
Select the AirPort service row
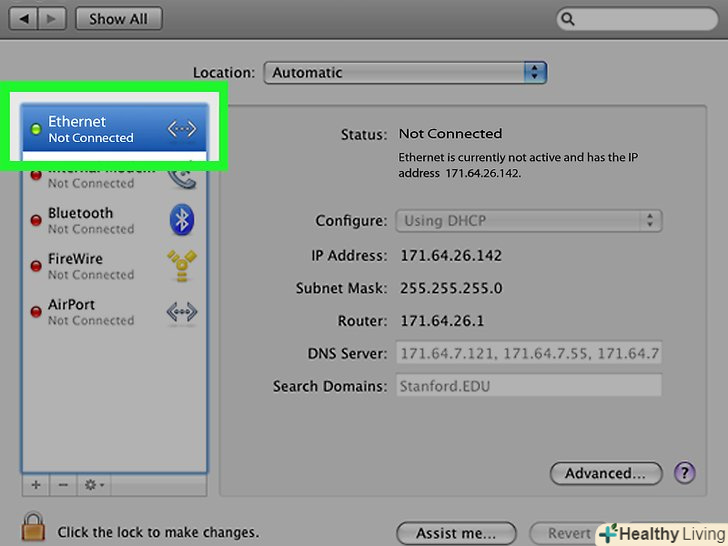(x=114, y=312)
